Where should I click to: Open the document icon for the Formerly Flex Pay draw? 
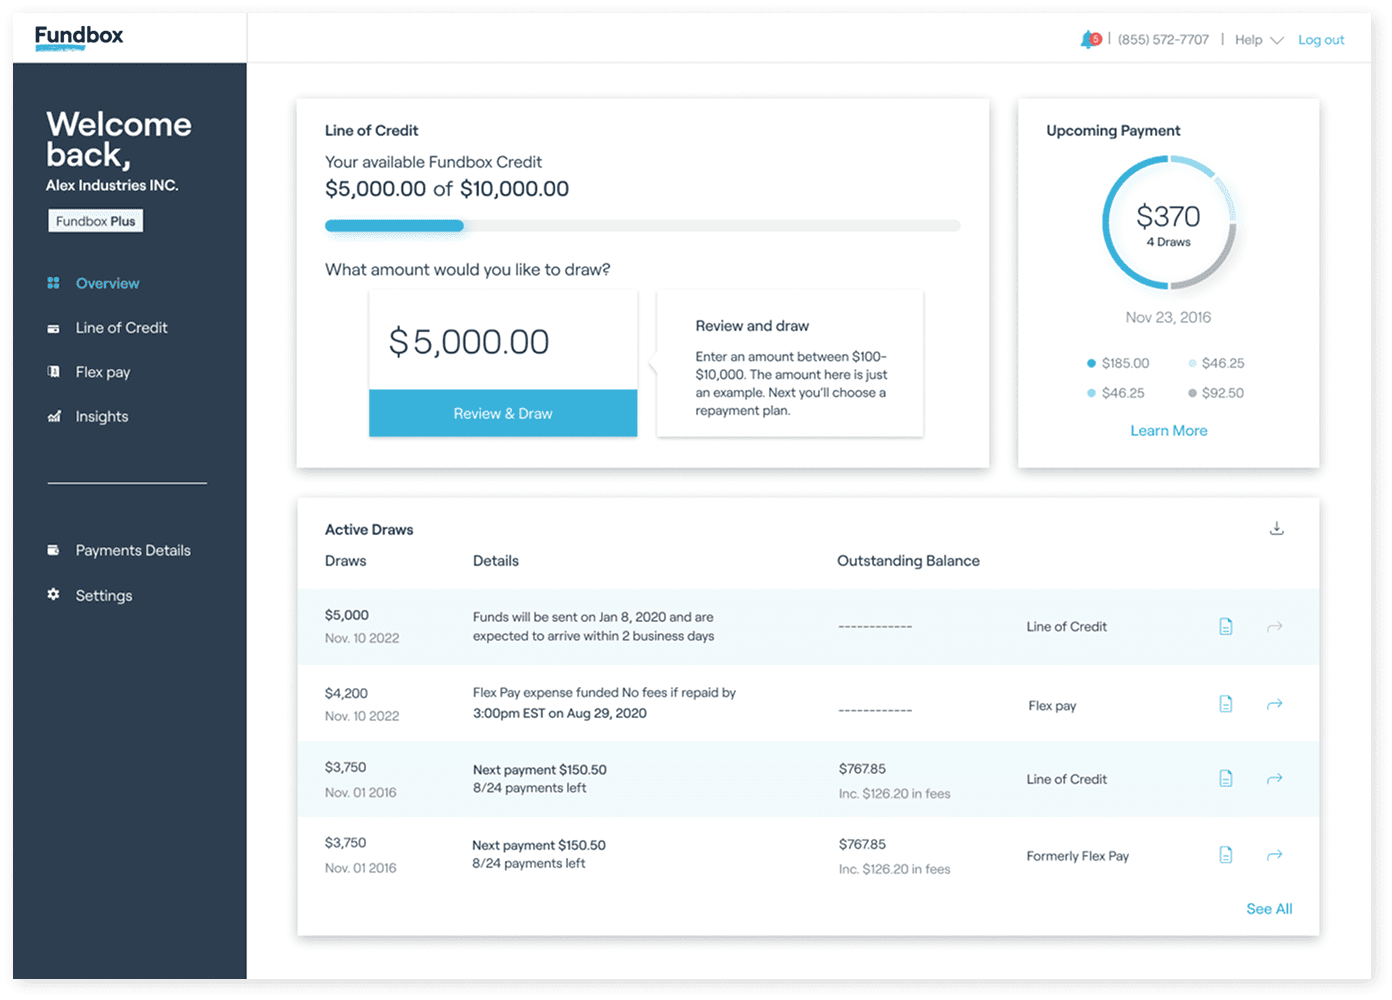(x=1226, y=855)
